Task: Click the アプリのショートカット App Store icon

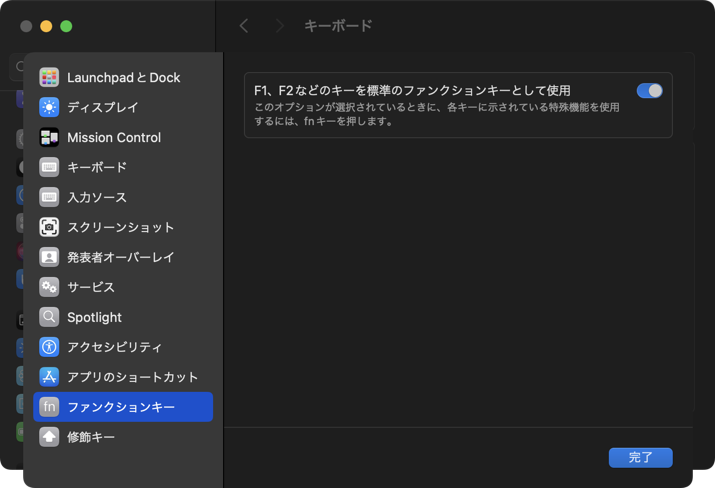Action: pos(49,377)
